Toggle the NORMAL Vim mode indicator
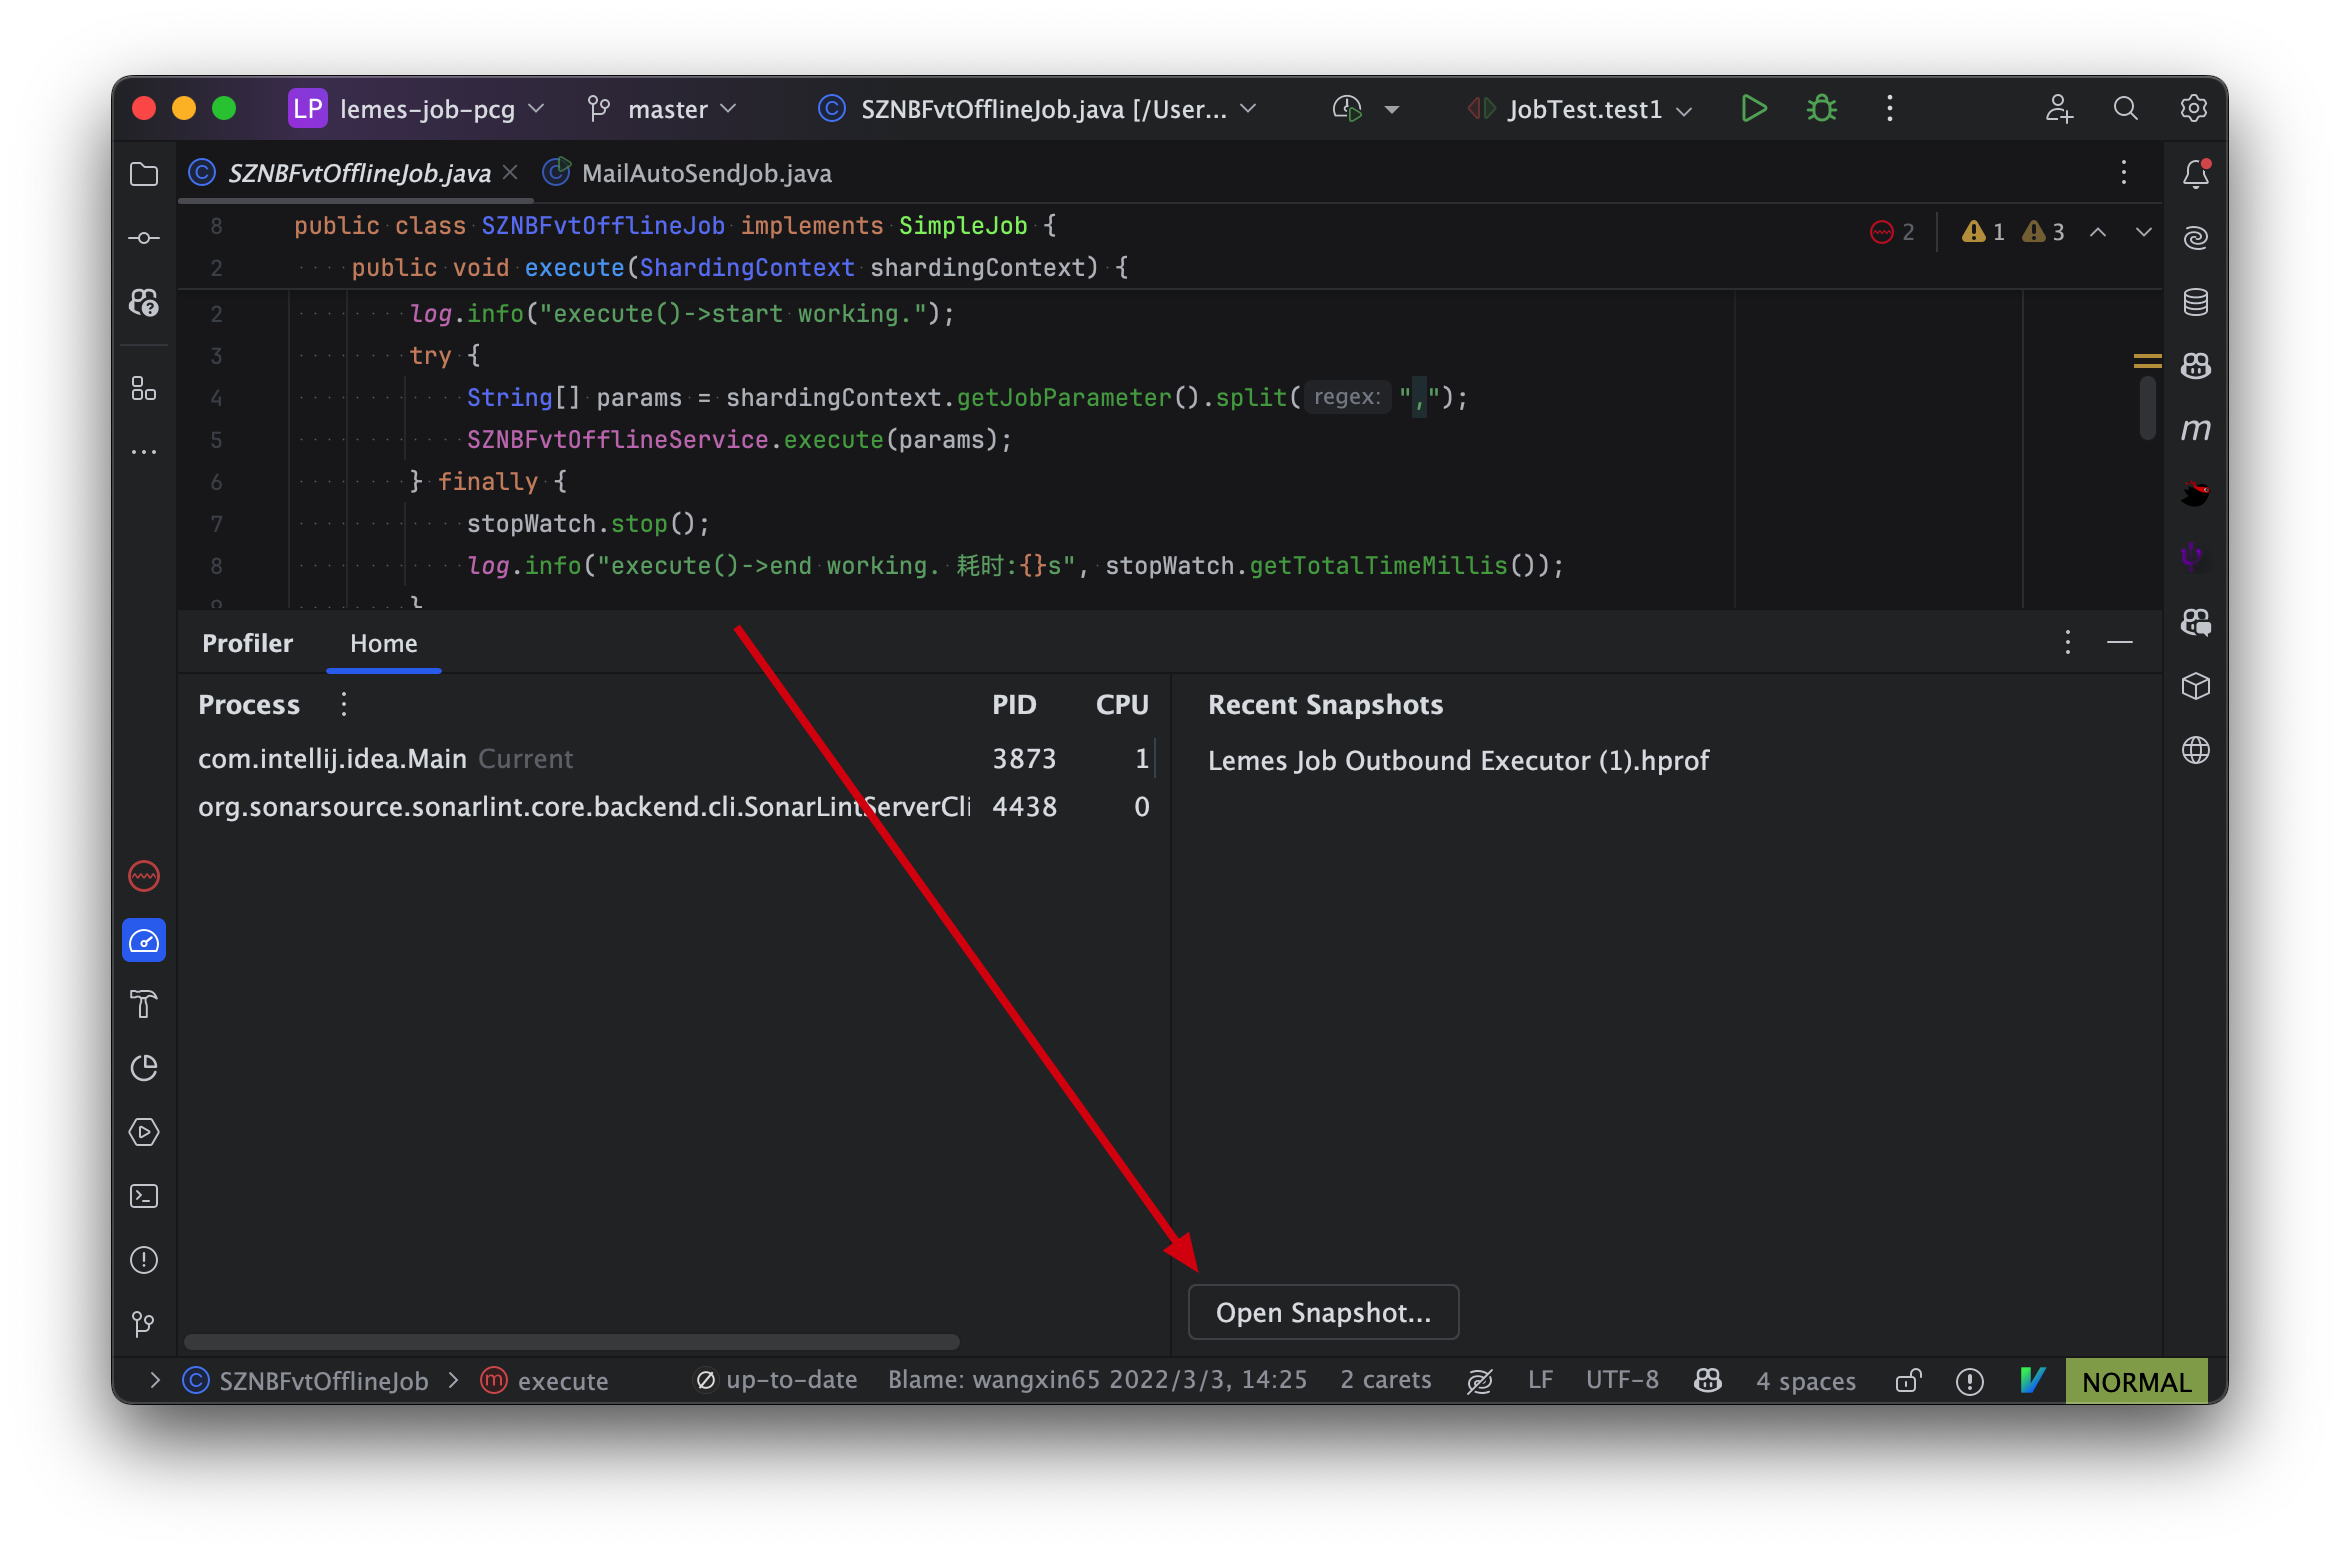Image resolution: width=2340 pixels, height=1552 pixels. point(2136,1381)
